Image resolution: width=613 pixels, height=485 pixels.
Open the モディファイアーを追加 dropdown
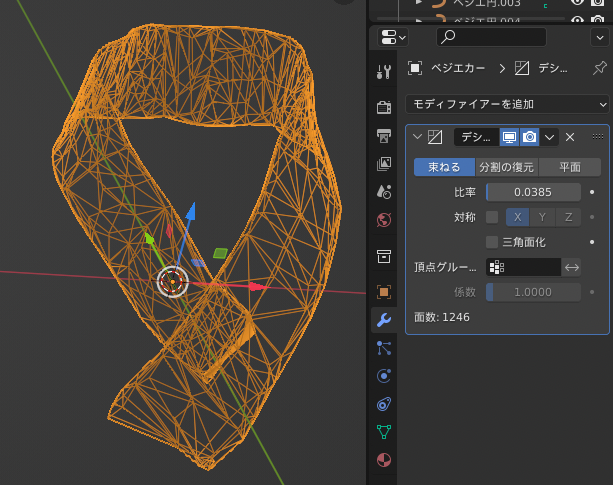(x=507, y=103)
